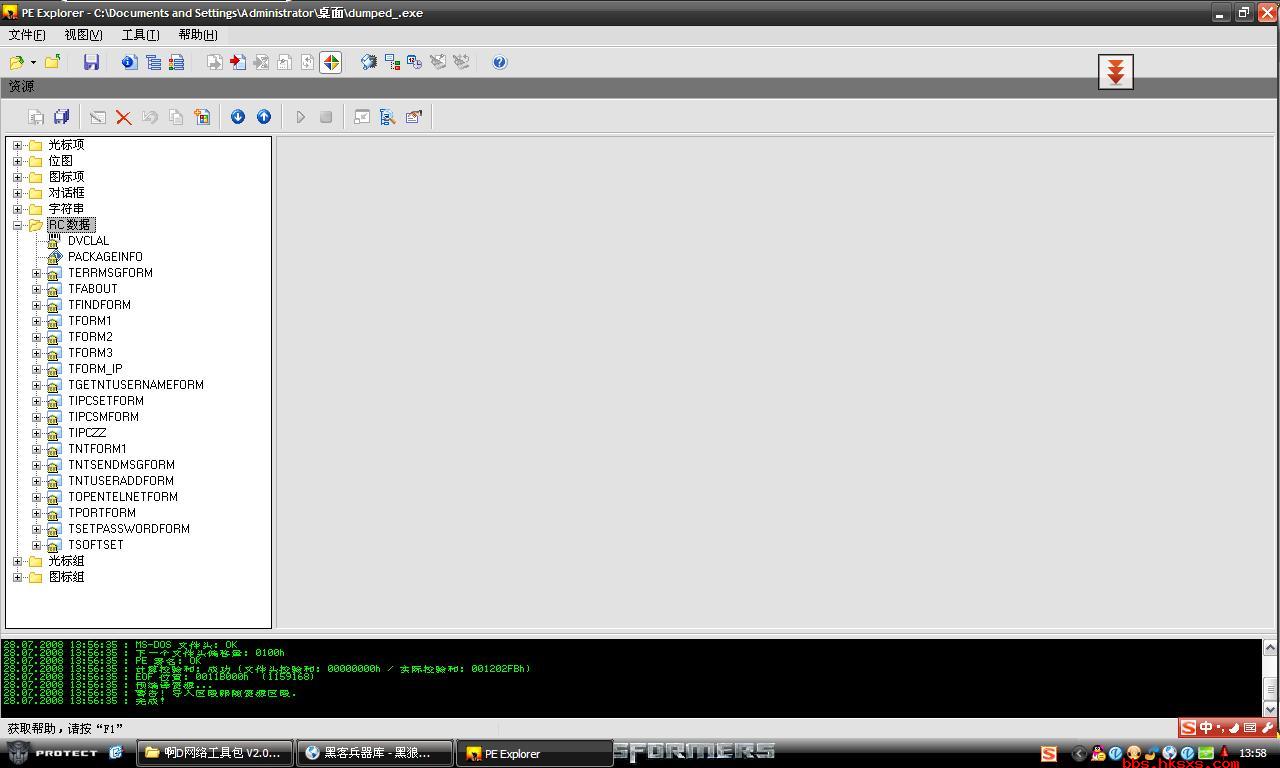Image resolution: width=1280 pixels, height=768 pixels.
Task: Select the TFORM_IP resource
Action: (x=95, y=369)
